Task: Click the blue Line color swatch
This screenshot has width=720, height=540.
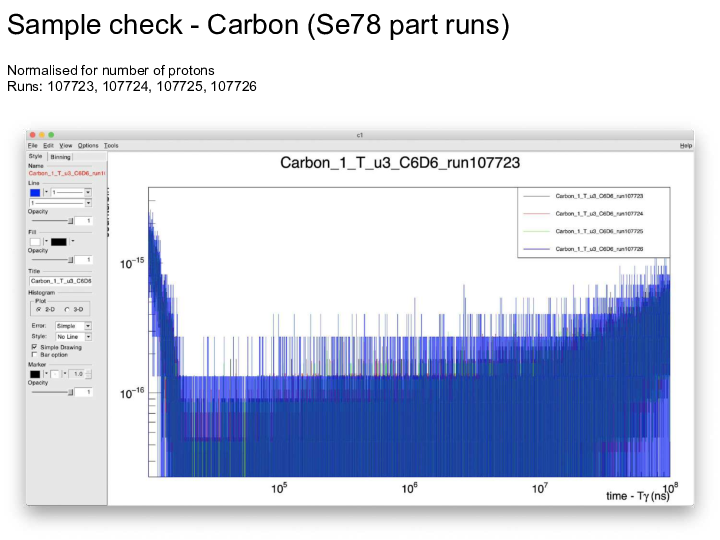Action: (x=35, y=192)
